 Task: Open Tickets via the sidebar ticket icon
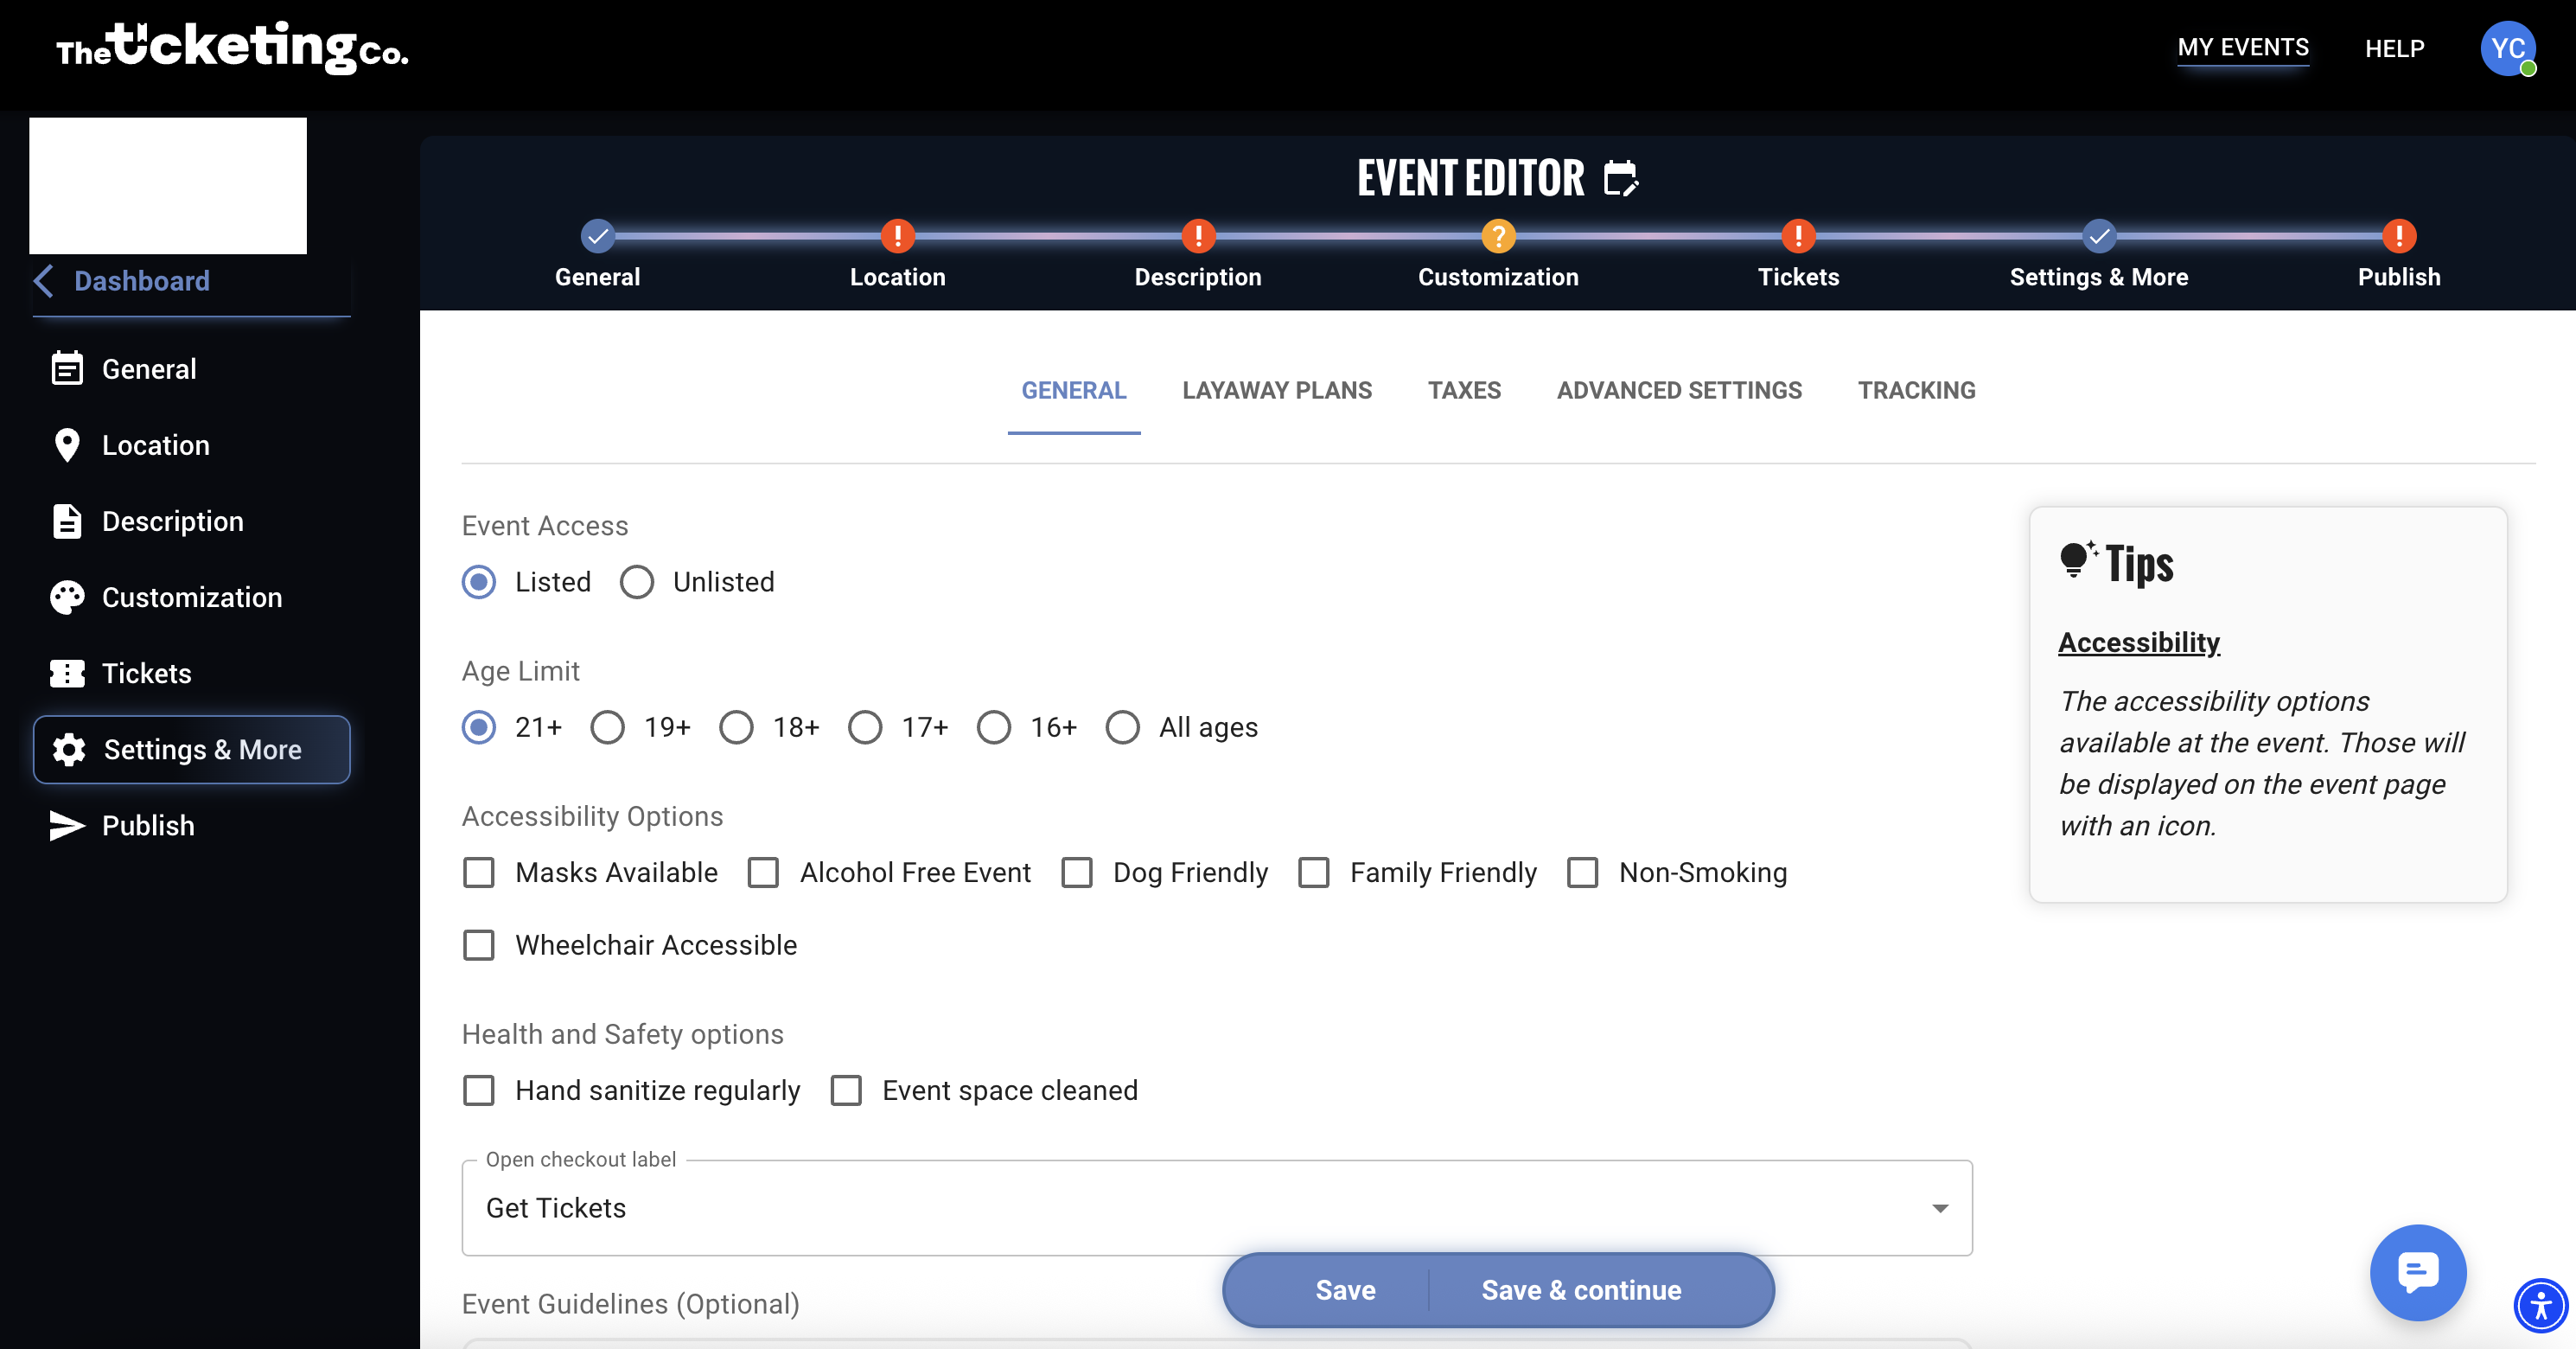(x=67, y=673)
